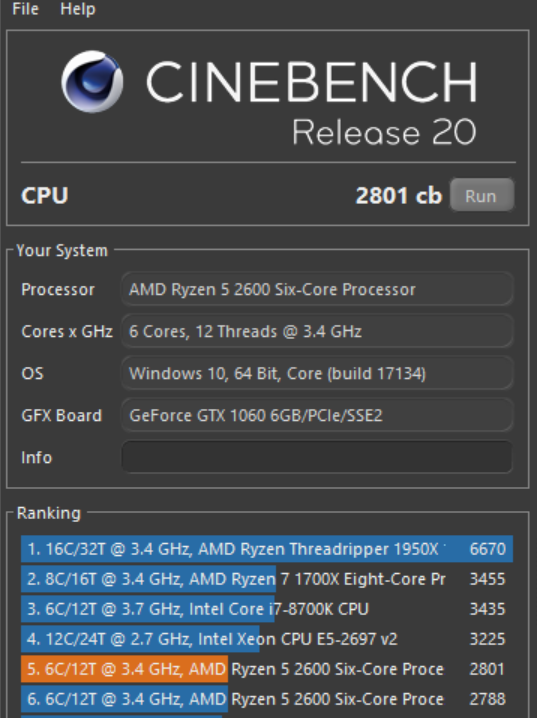Select the sixth ranking entry scoring 2788
Viewport: 537px width, 718px height.
coord(267,699)
